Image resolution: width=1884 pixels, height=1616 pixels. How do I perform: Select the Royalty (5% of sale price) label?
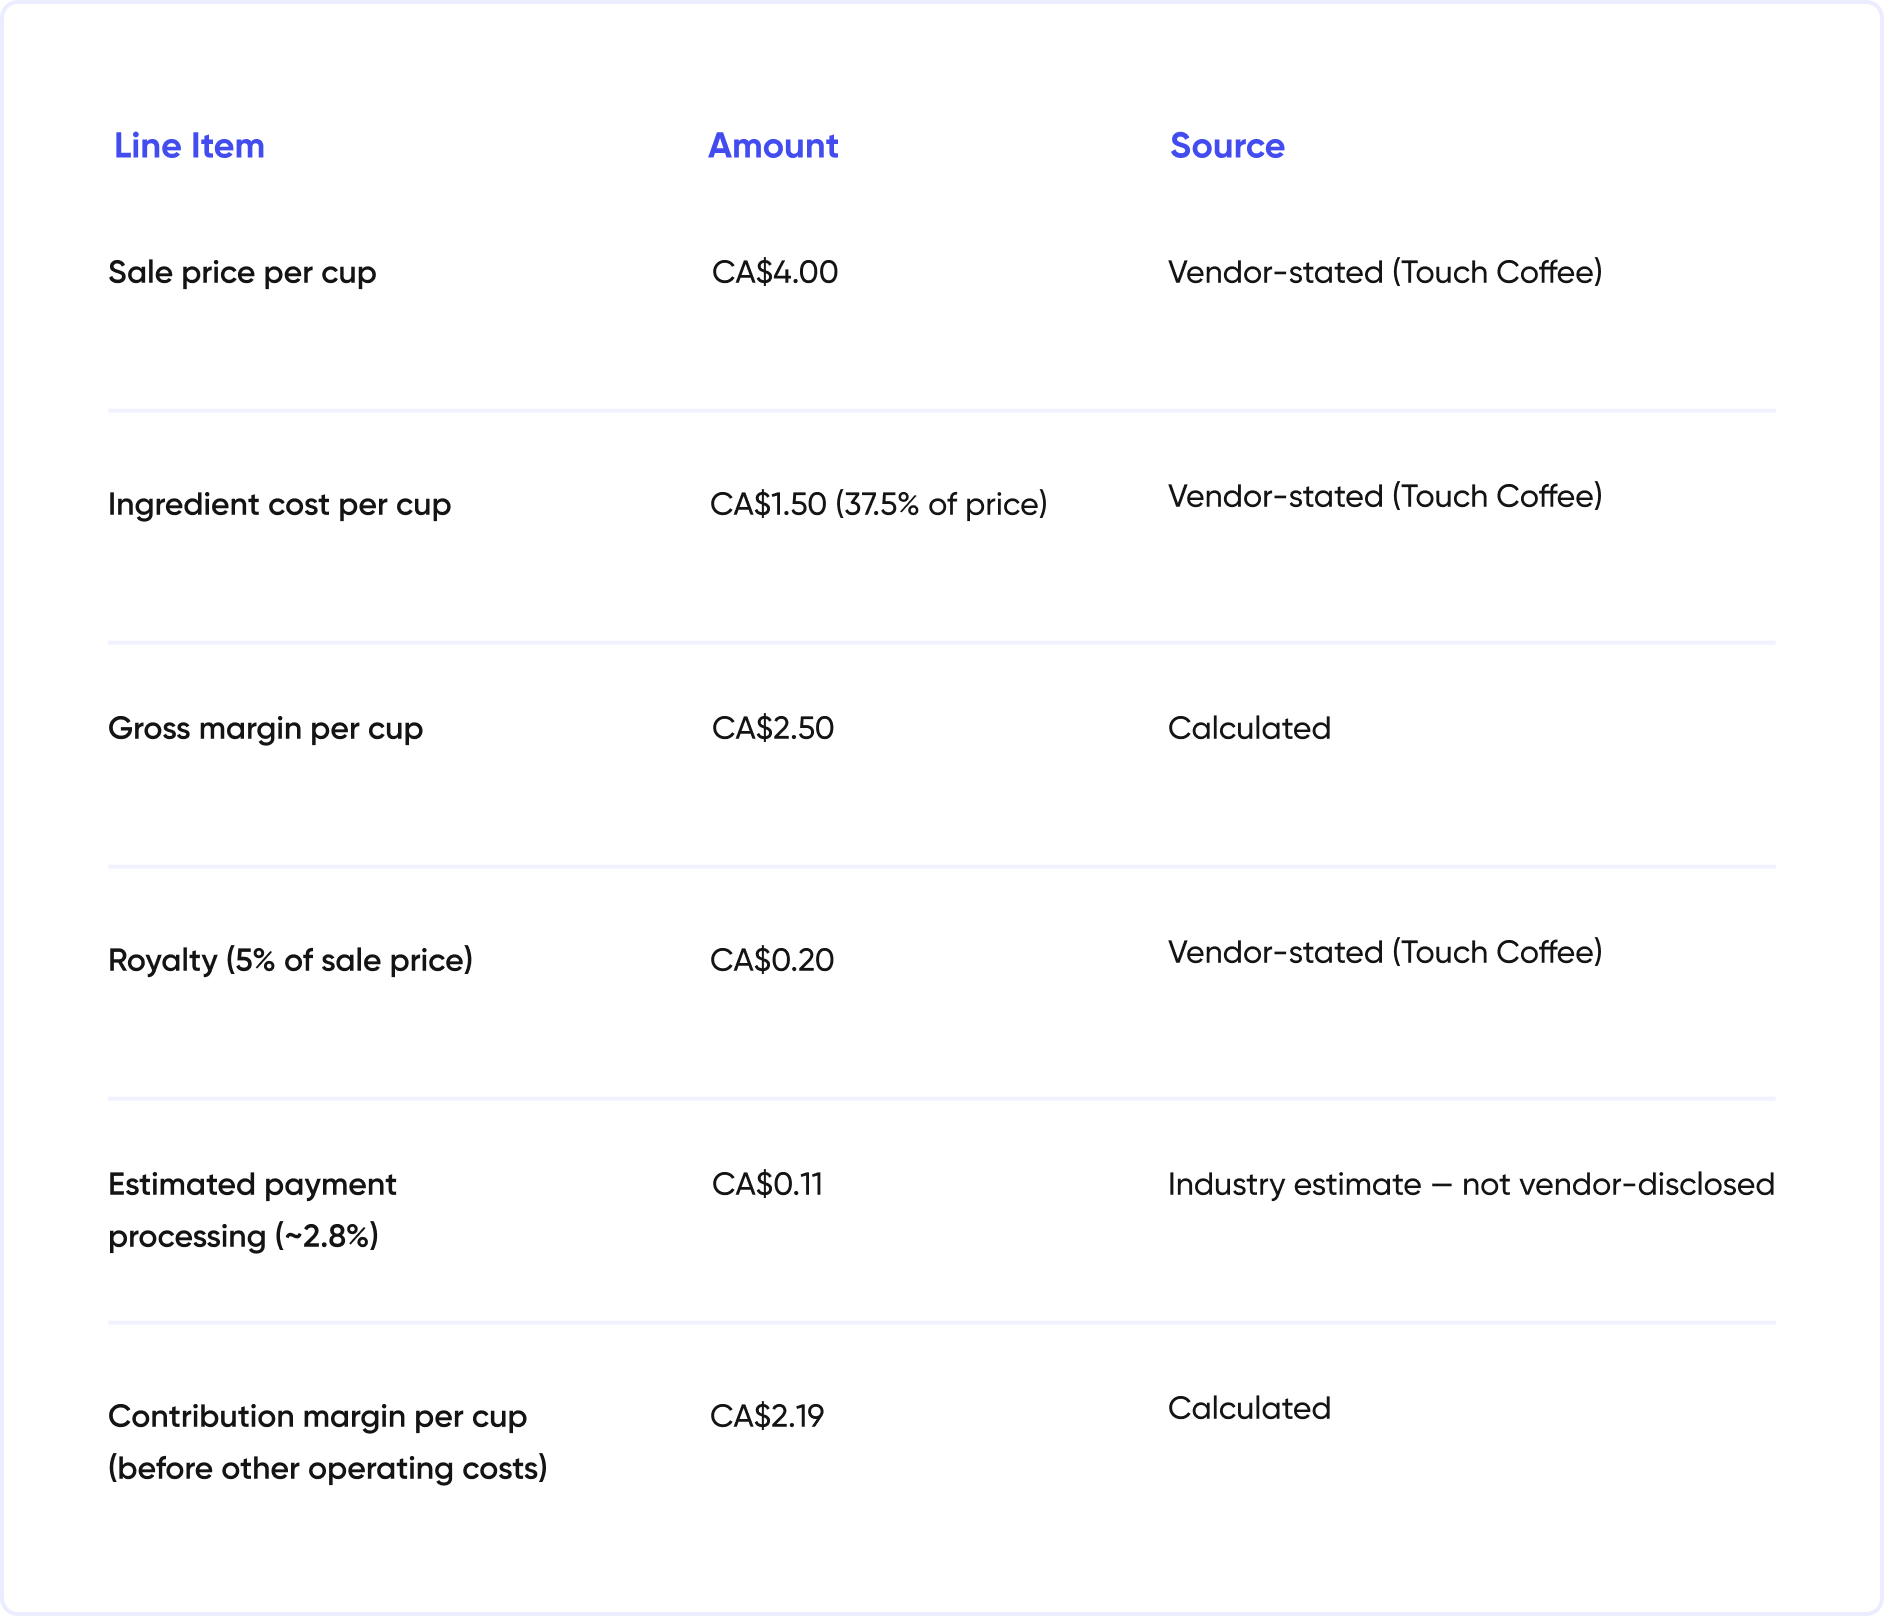click(290, 960)
